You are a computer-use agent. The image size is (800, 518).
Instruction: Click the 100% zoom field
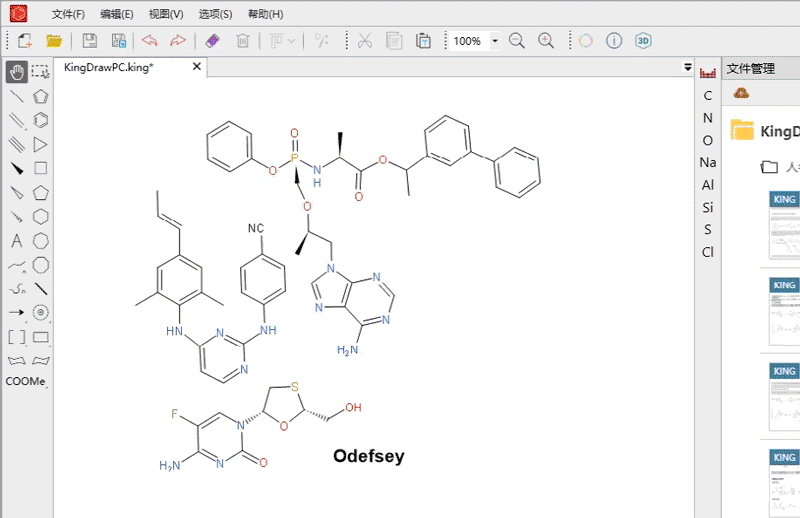468,41
